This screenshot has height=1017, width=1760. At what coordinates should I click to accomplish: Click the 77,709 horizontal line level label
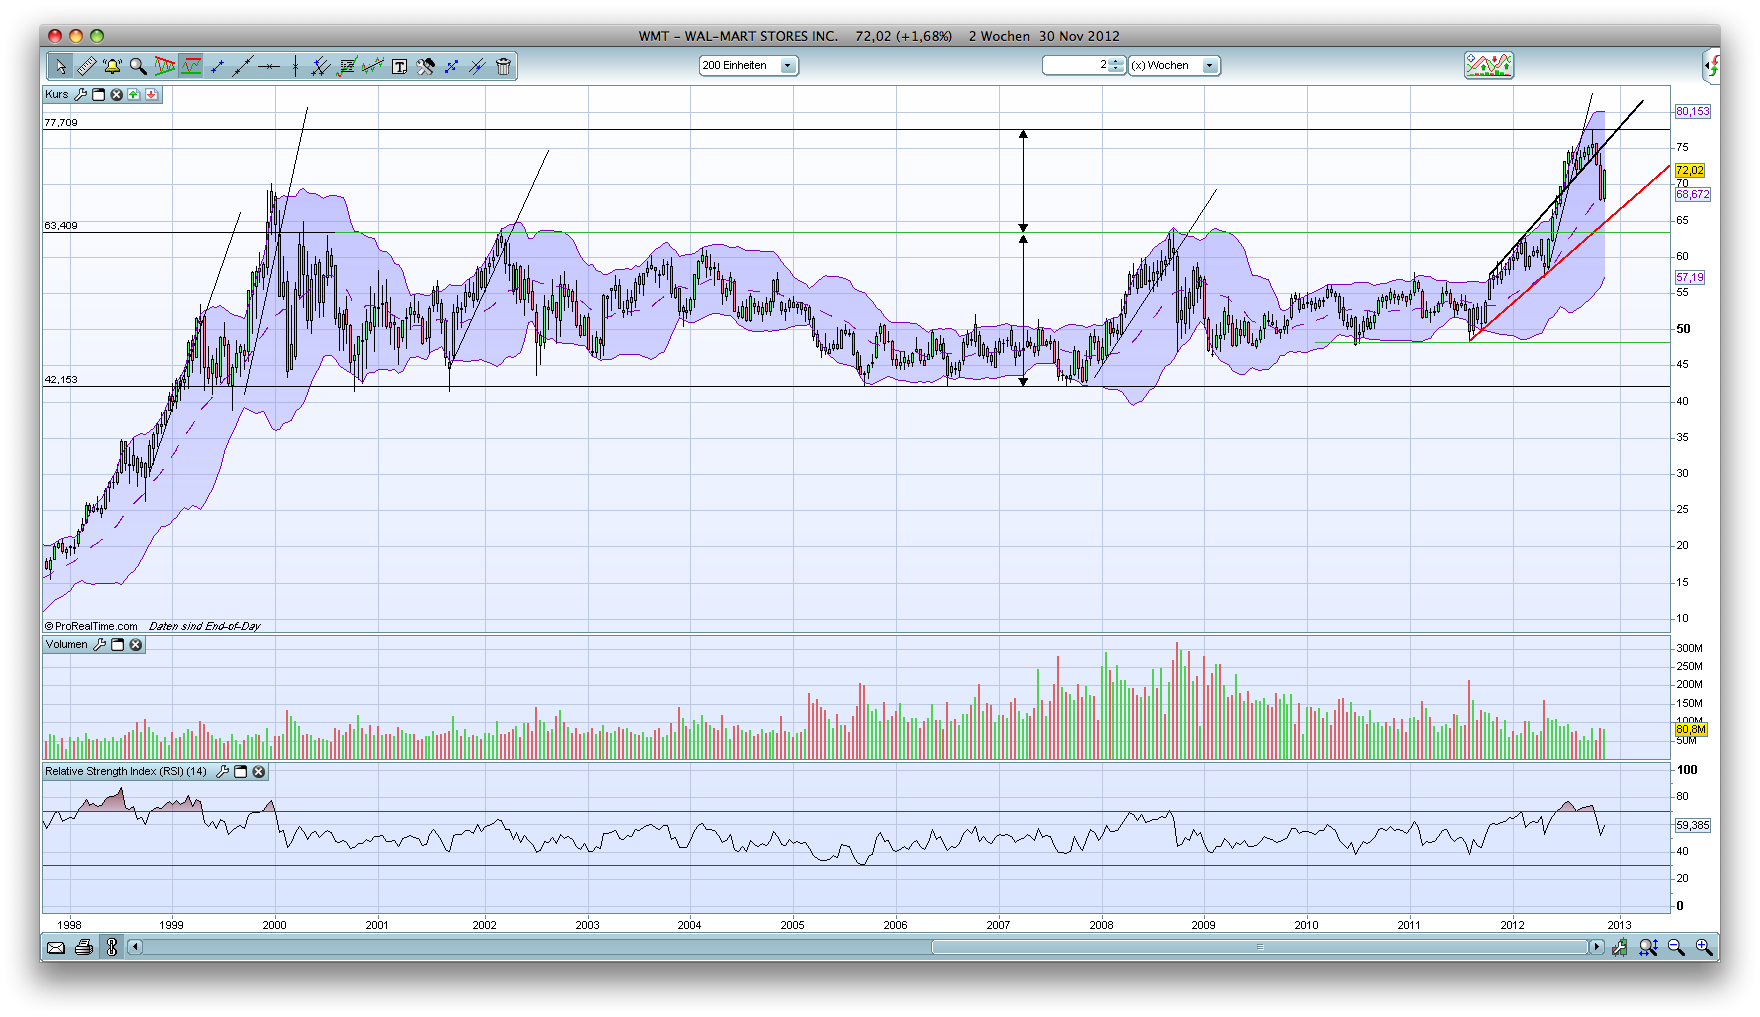(x=61, y=123)
